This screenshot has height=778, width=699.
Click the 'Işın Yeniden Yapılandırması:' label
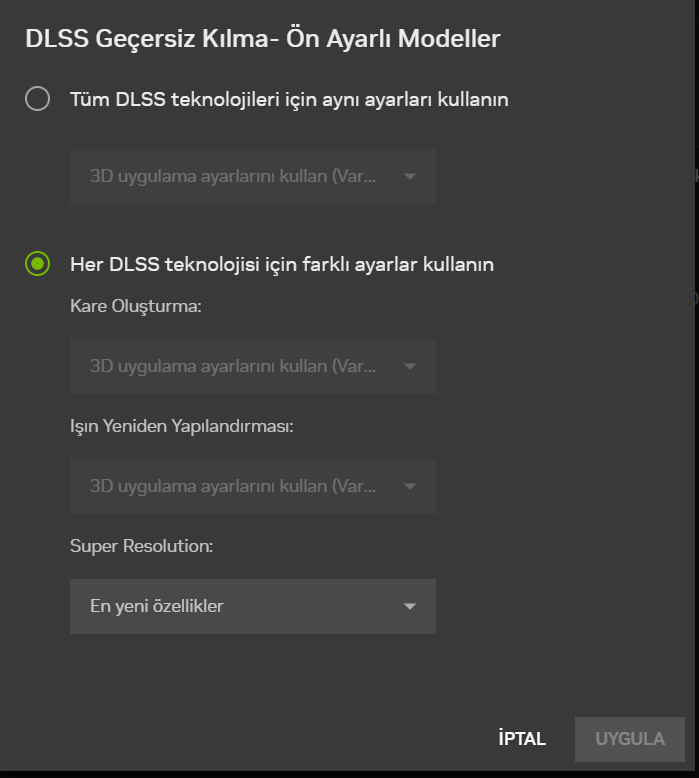[181, 426]
